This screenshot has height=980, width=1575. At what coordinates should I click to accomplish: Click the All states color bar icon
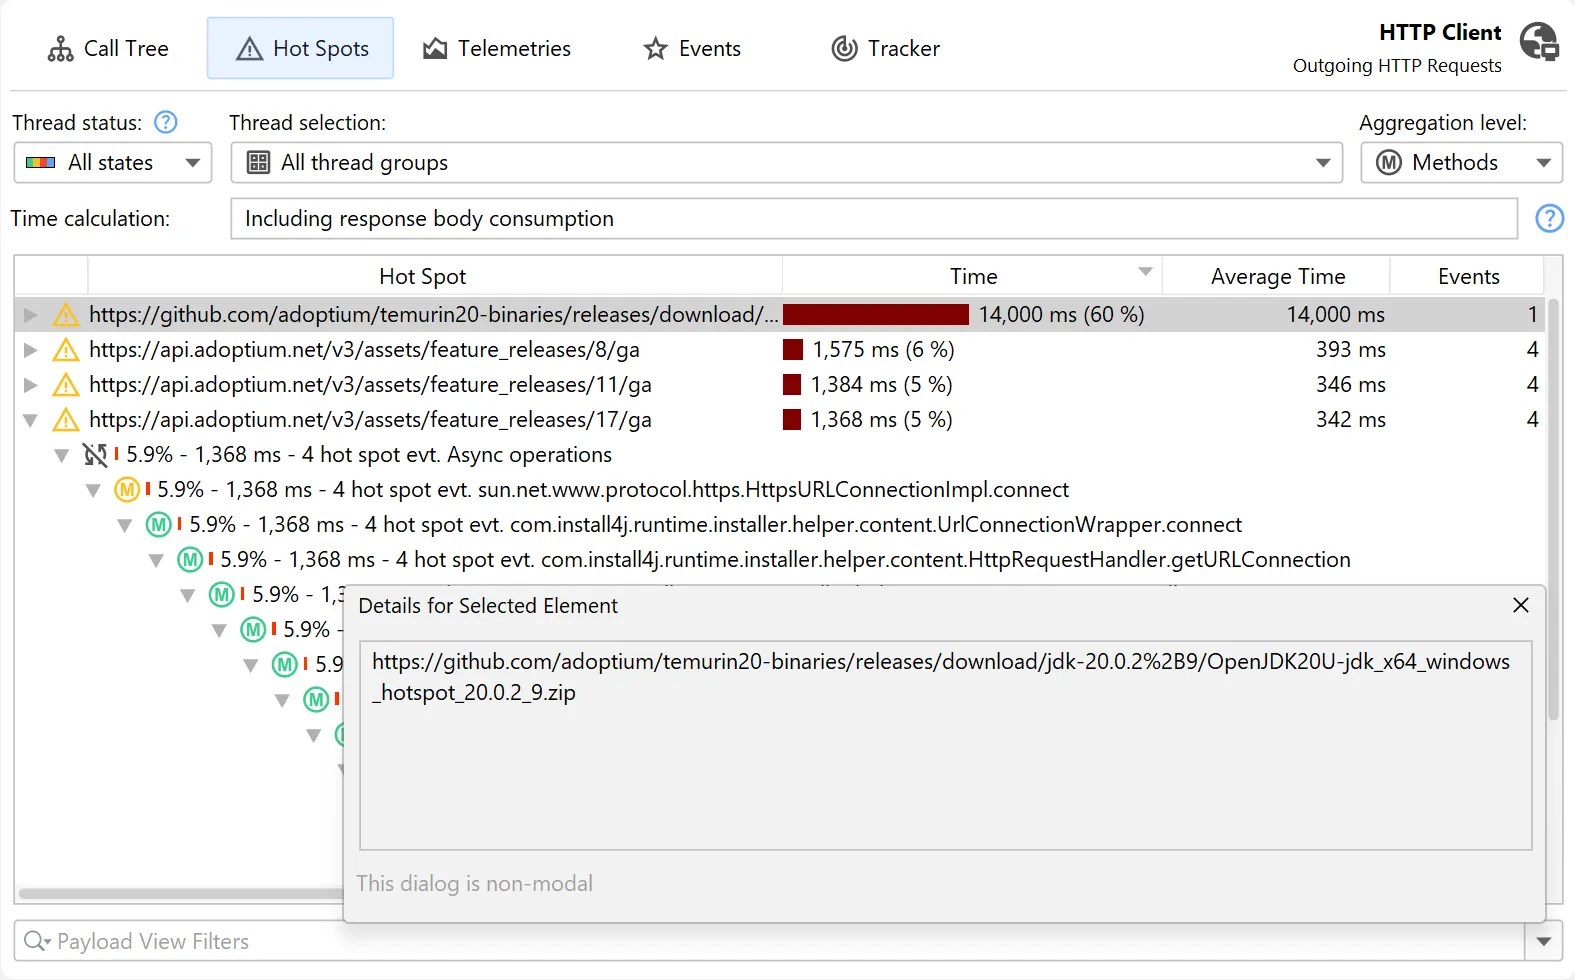click(40, 163)
